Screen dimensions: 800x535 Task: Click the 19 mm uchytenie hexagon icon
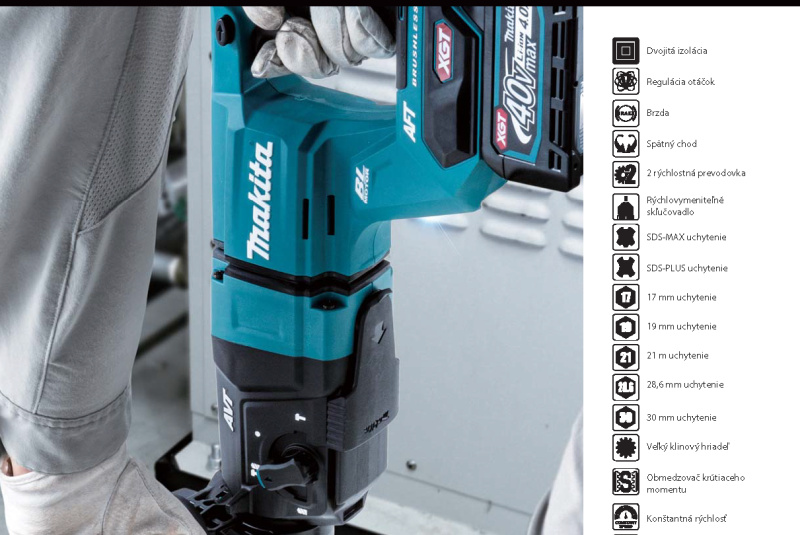point(626,327)
